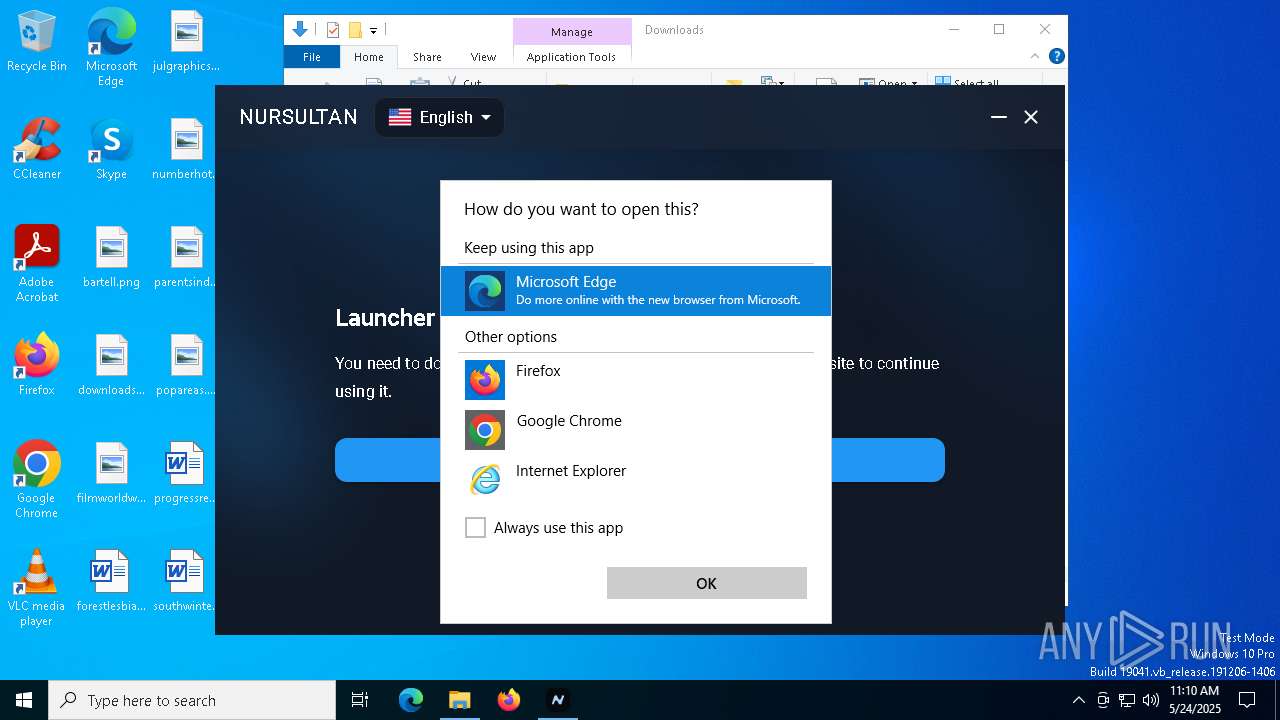Open the Application Tools tab in Explorer
Viewport: 1280px width, 720px height.
click(571, 57)
